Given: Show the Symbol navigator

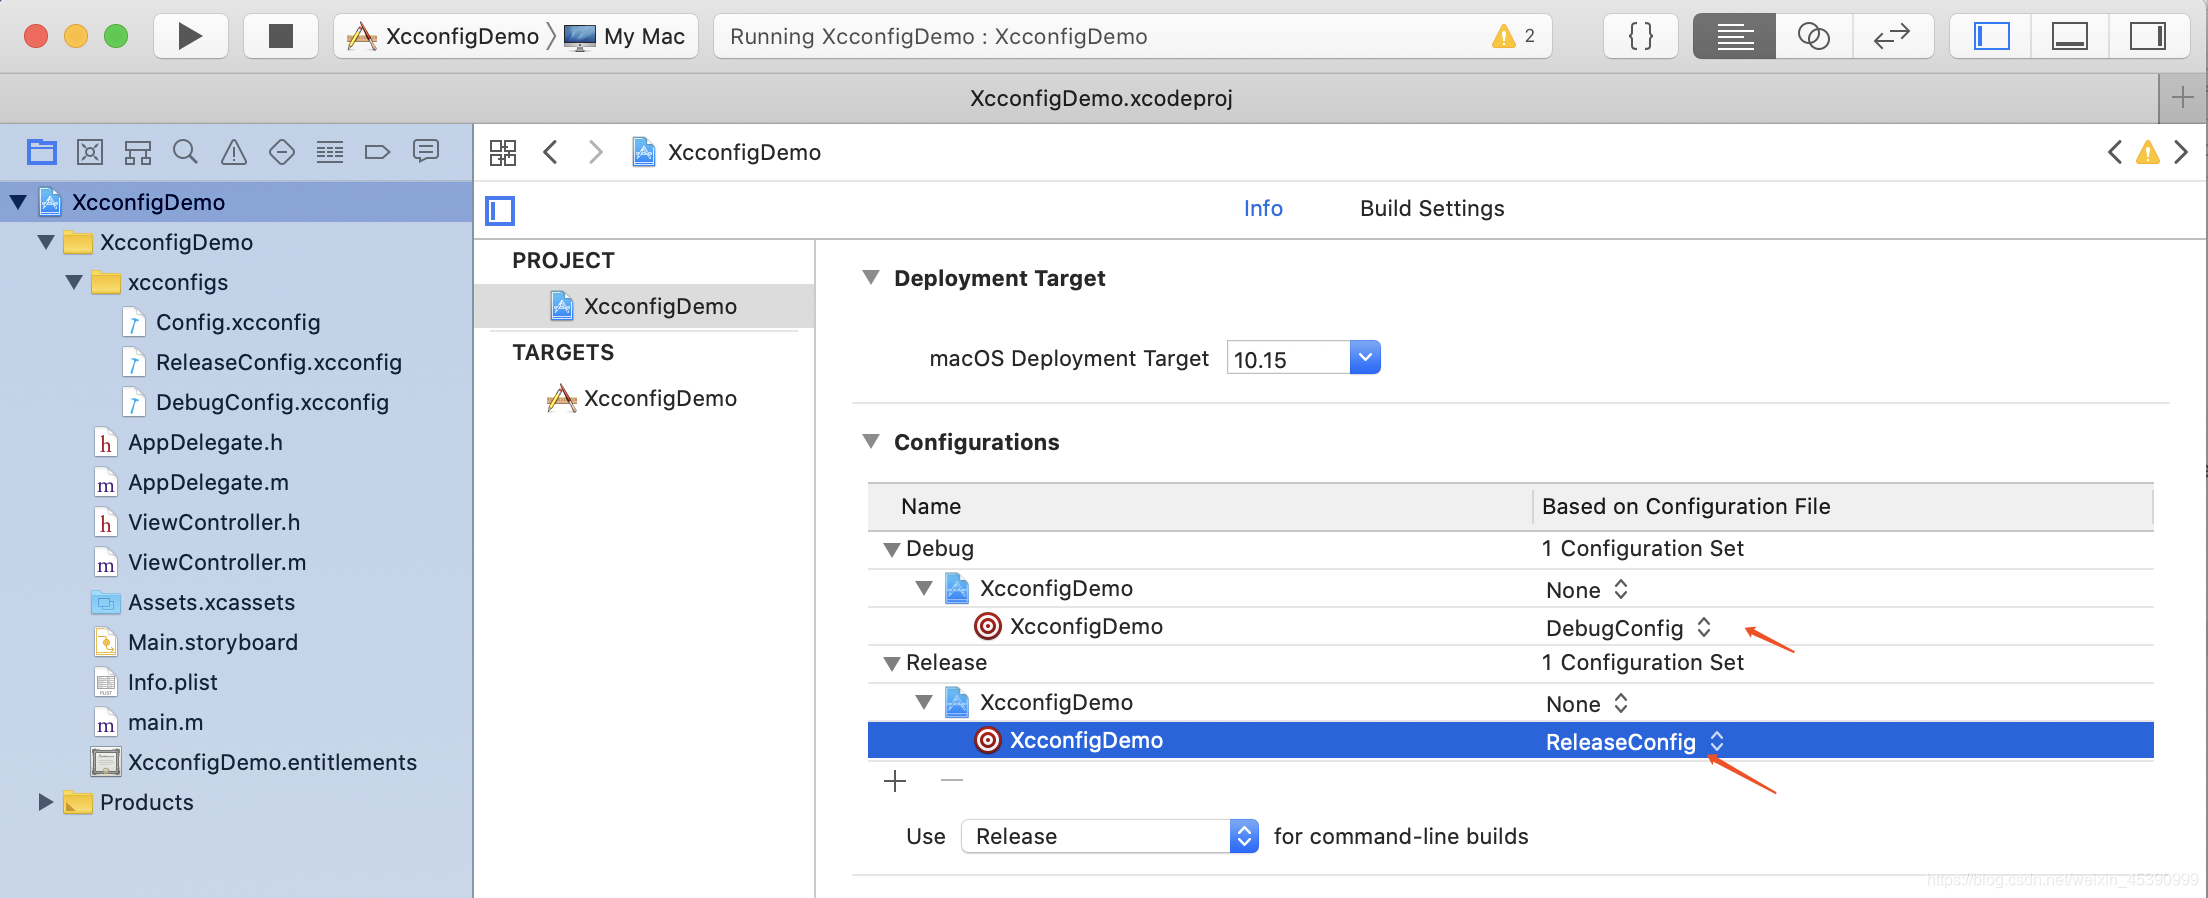Looking at the screenshot, I should [x=137, y=152].
